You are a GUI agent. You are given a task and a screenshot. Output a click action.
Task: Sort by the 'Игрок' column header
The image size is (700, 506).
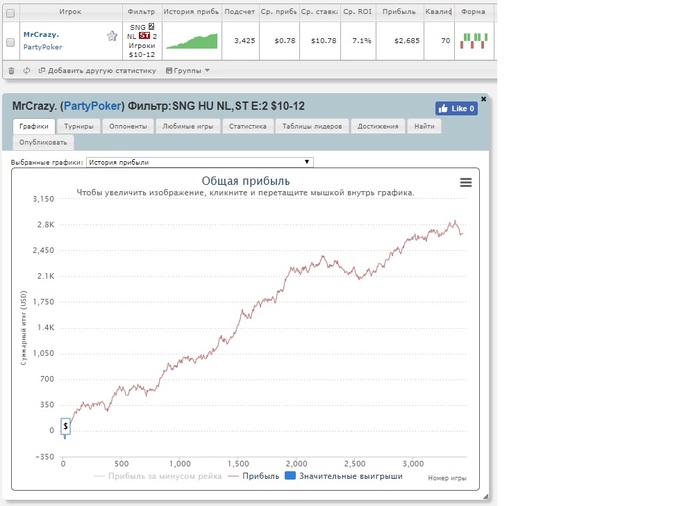coord(71,12)
